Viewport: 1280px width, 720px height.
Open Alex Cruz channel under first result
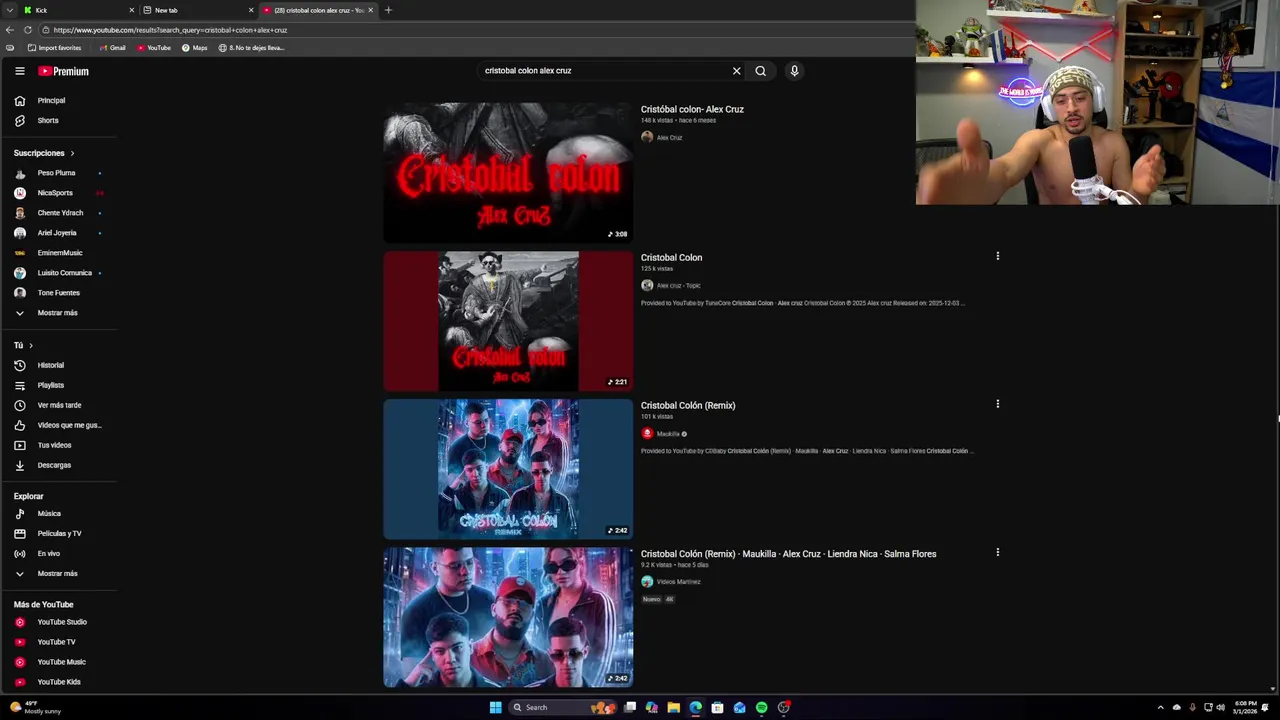point(669,138)
